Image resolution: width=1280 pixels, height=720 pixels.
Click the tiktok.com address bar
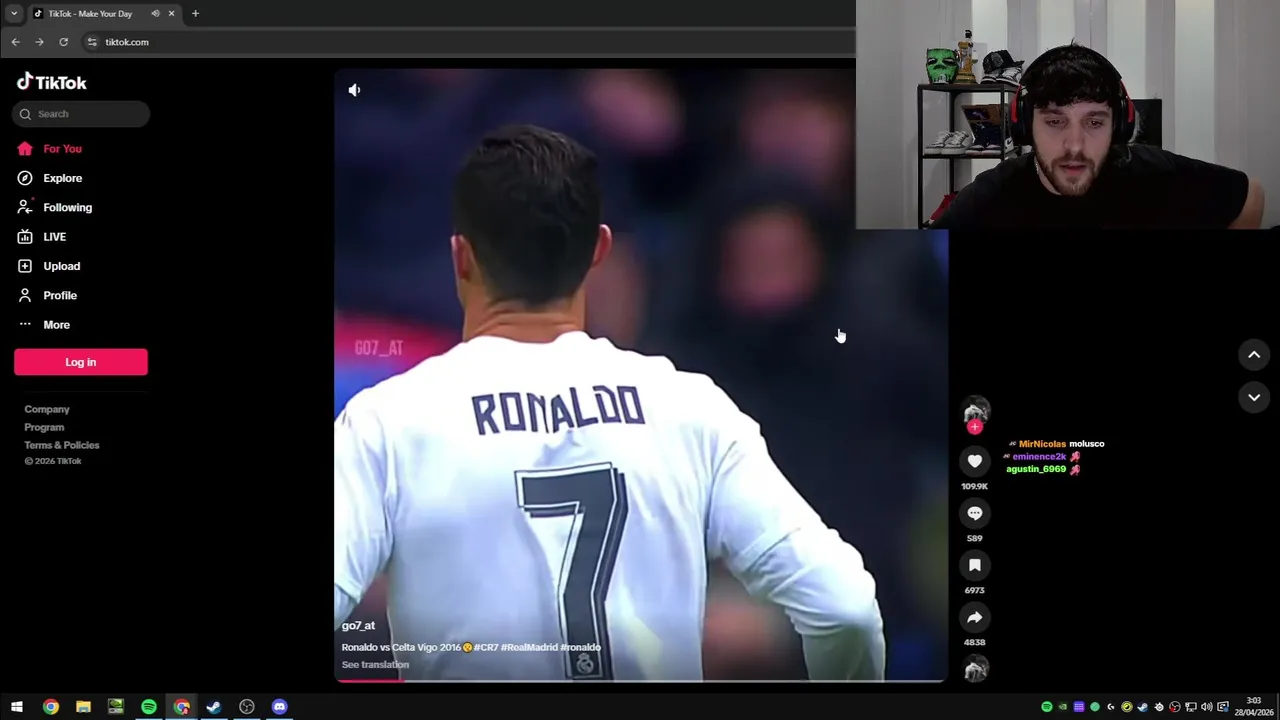coord(470,42)
